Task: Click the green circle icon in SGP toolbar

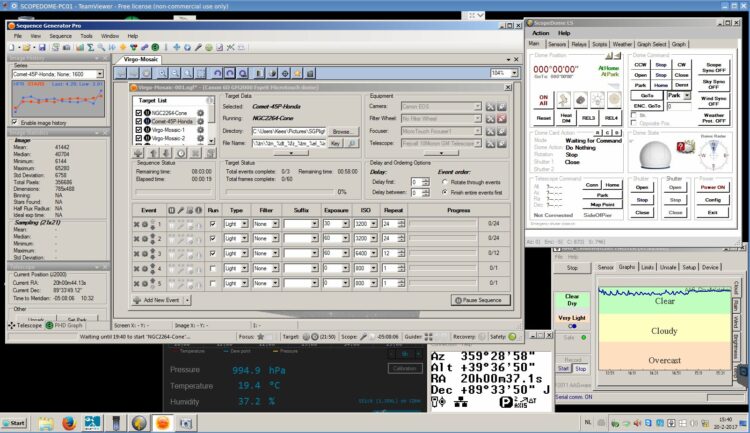Action: coord(155,47)
